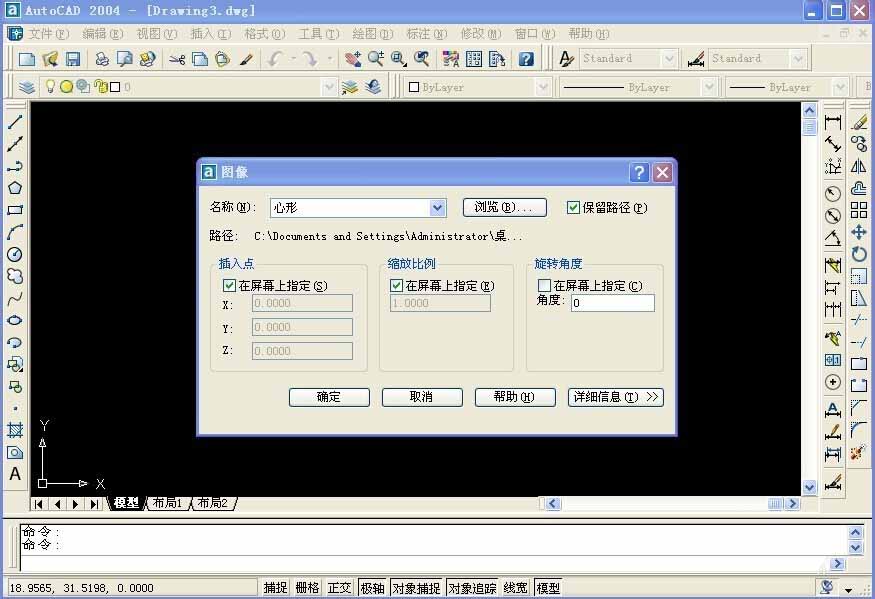This screenshot has height=599, width=875.
Task: Select the Circle draw tool
Action: click(x=15, y=255)
